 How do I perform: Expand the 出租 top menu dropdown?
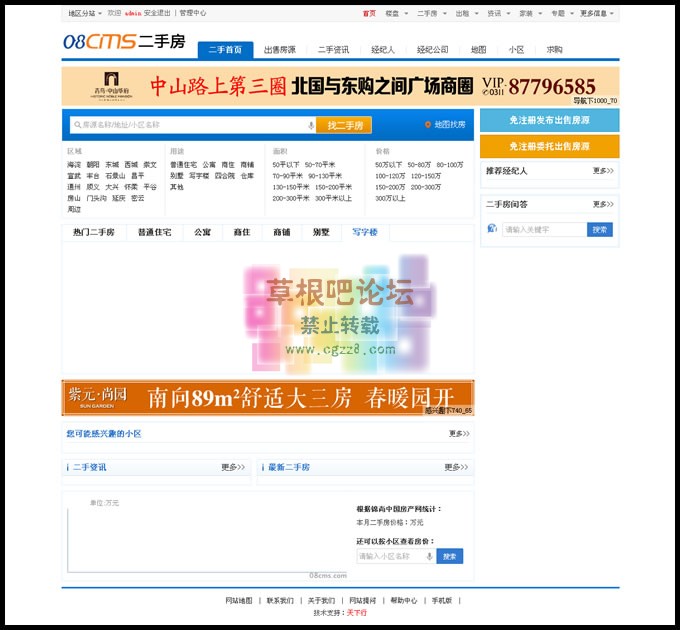coord(467,13)
